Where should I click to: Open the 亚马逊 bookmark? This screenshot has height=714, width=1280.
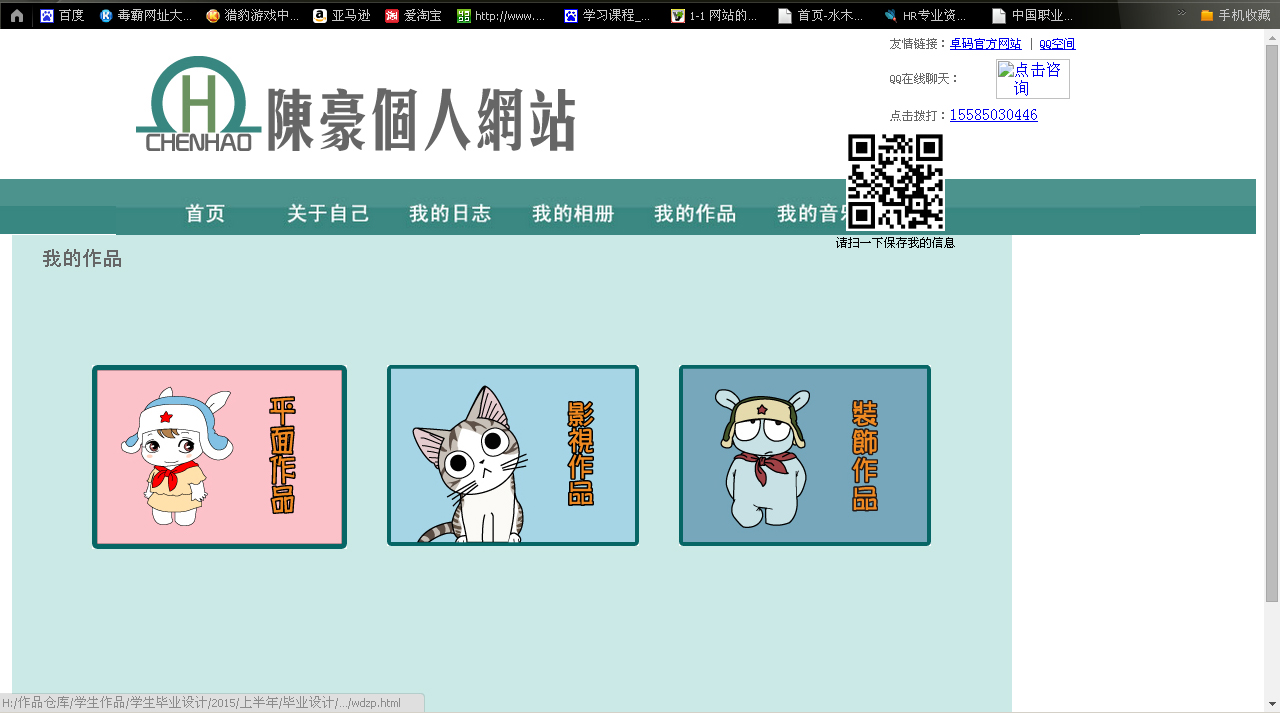342,16
